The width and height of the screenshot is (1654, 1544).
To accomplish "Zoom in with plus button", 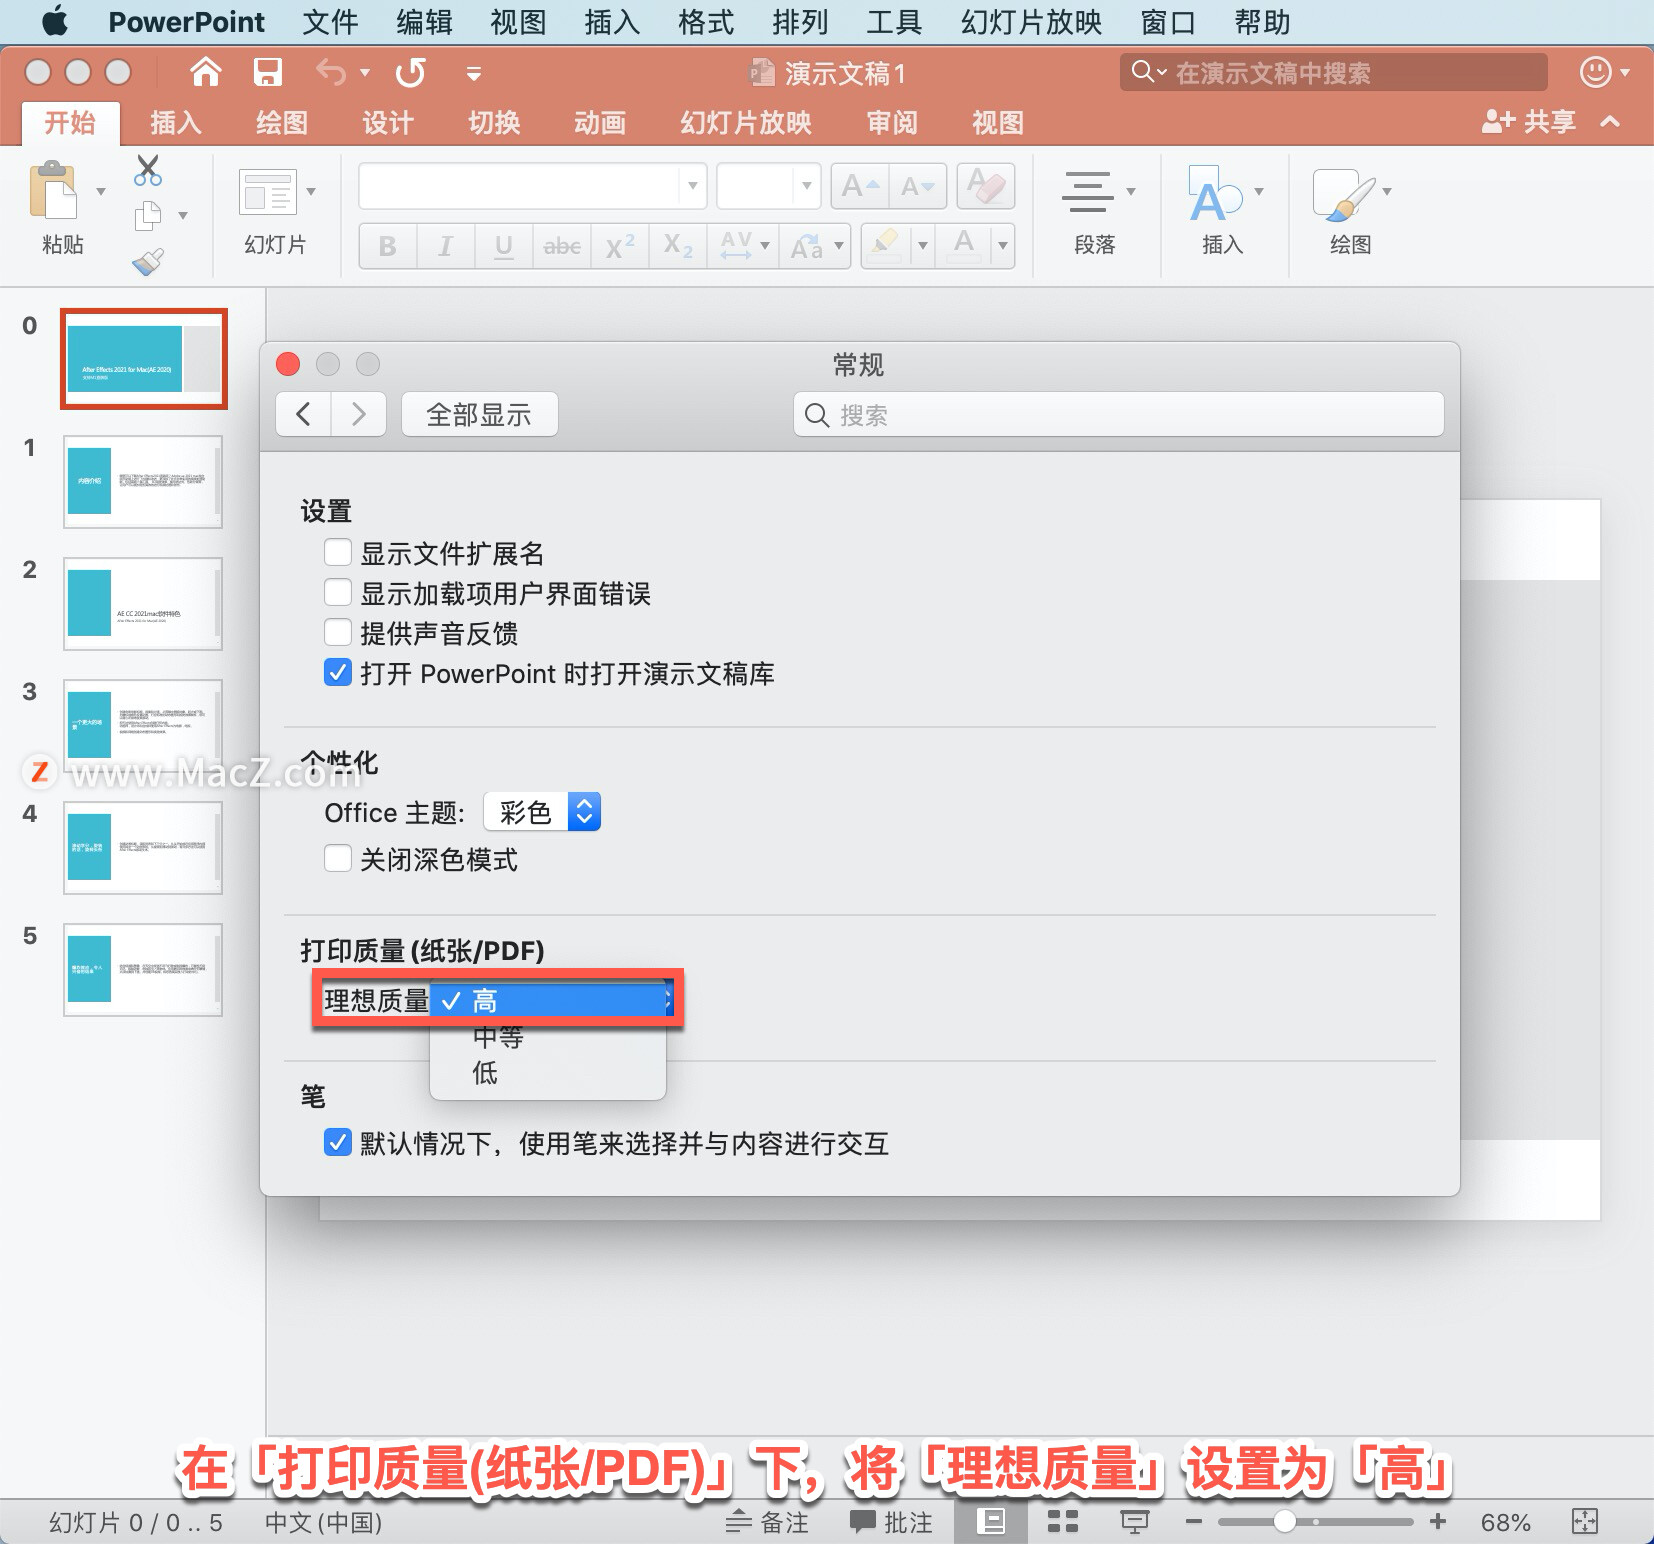I will tap(1438, 1522).
